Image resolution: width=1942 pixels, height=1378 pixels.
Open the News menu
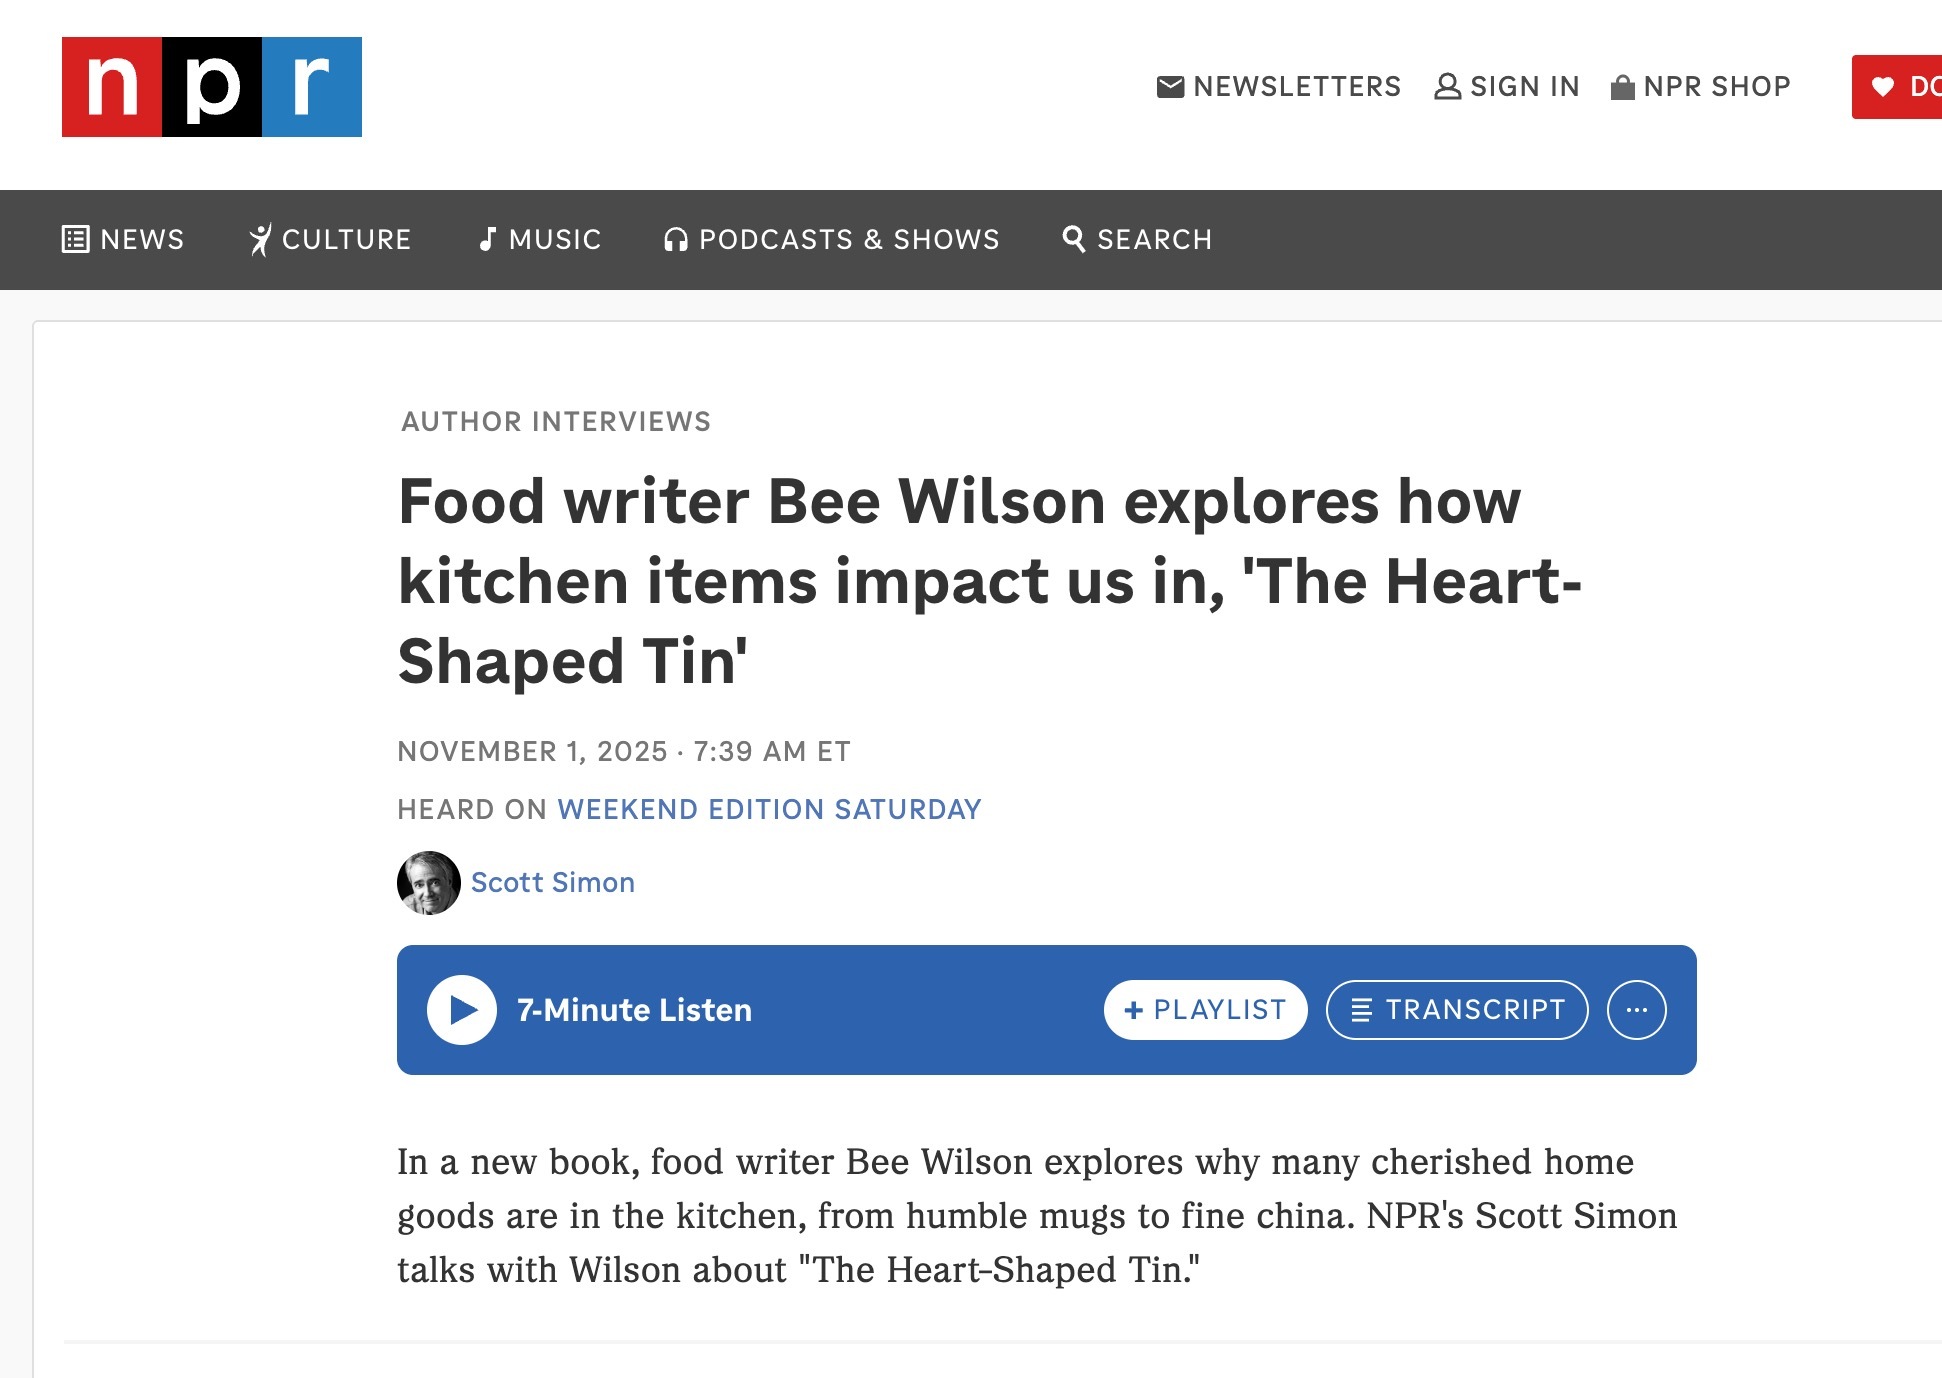123,240
